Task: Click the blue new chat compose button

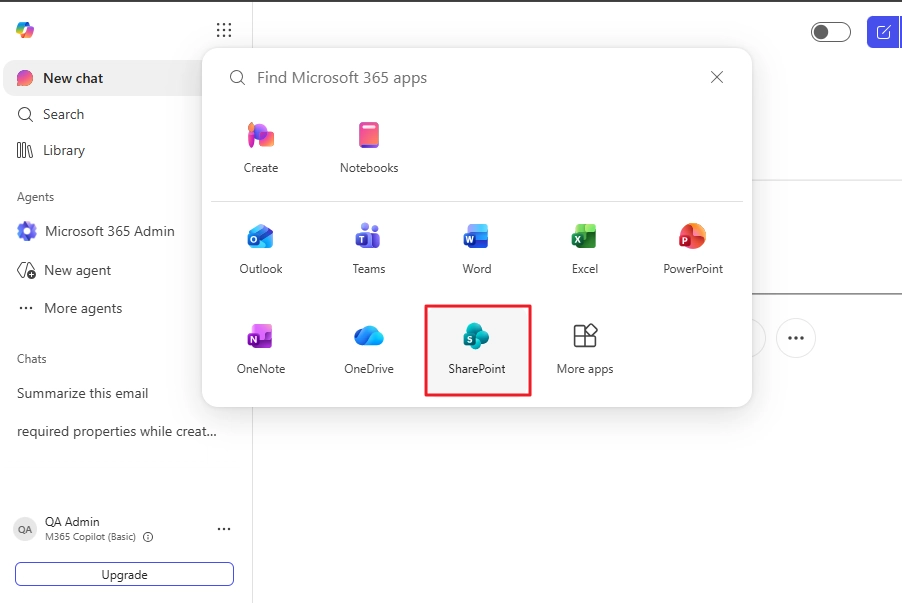Action: click(x=883, y=32)
